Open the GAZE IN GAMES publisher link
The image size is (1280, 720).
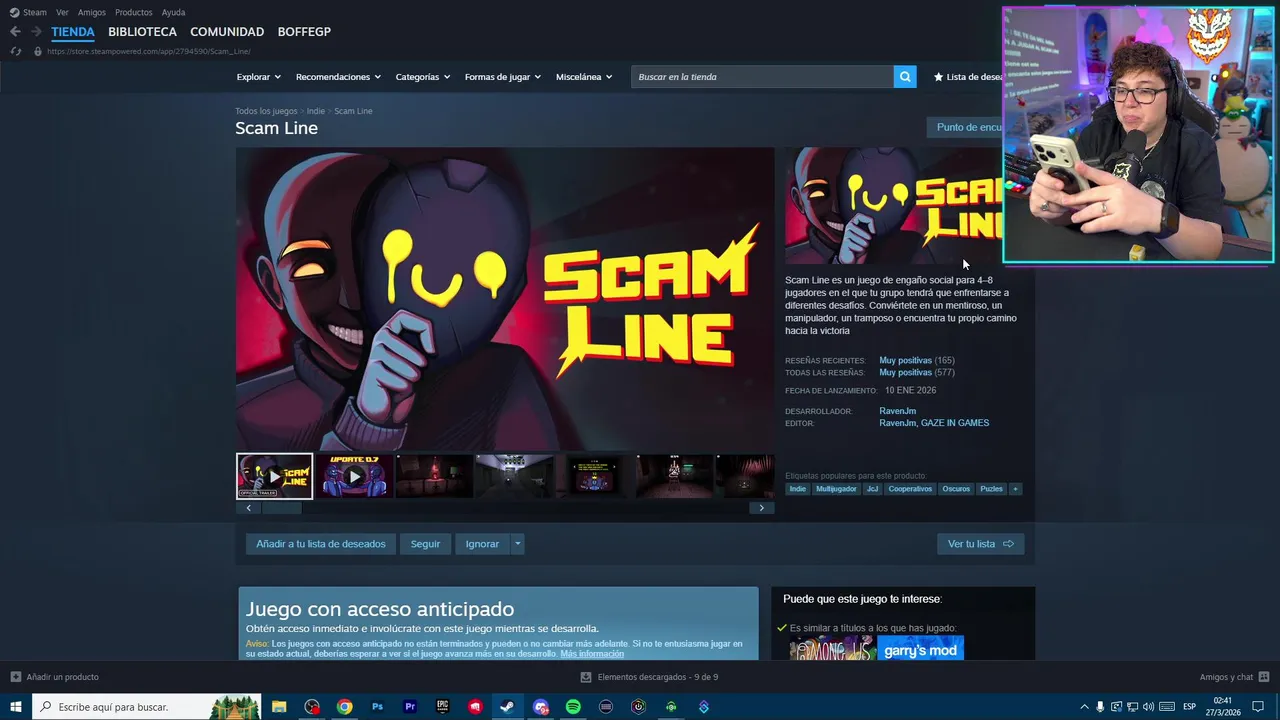pyautogui.click(x=955, y=423)
